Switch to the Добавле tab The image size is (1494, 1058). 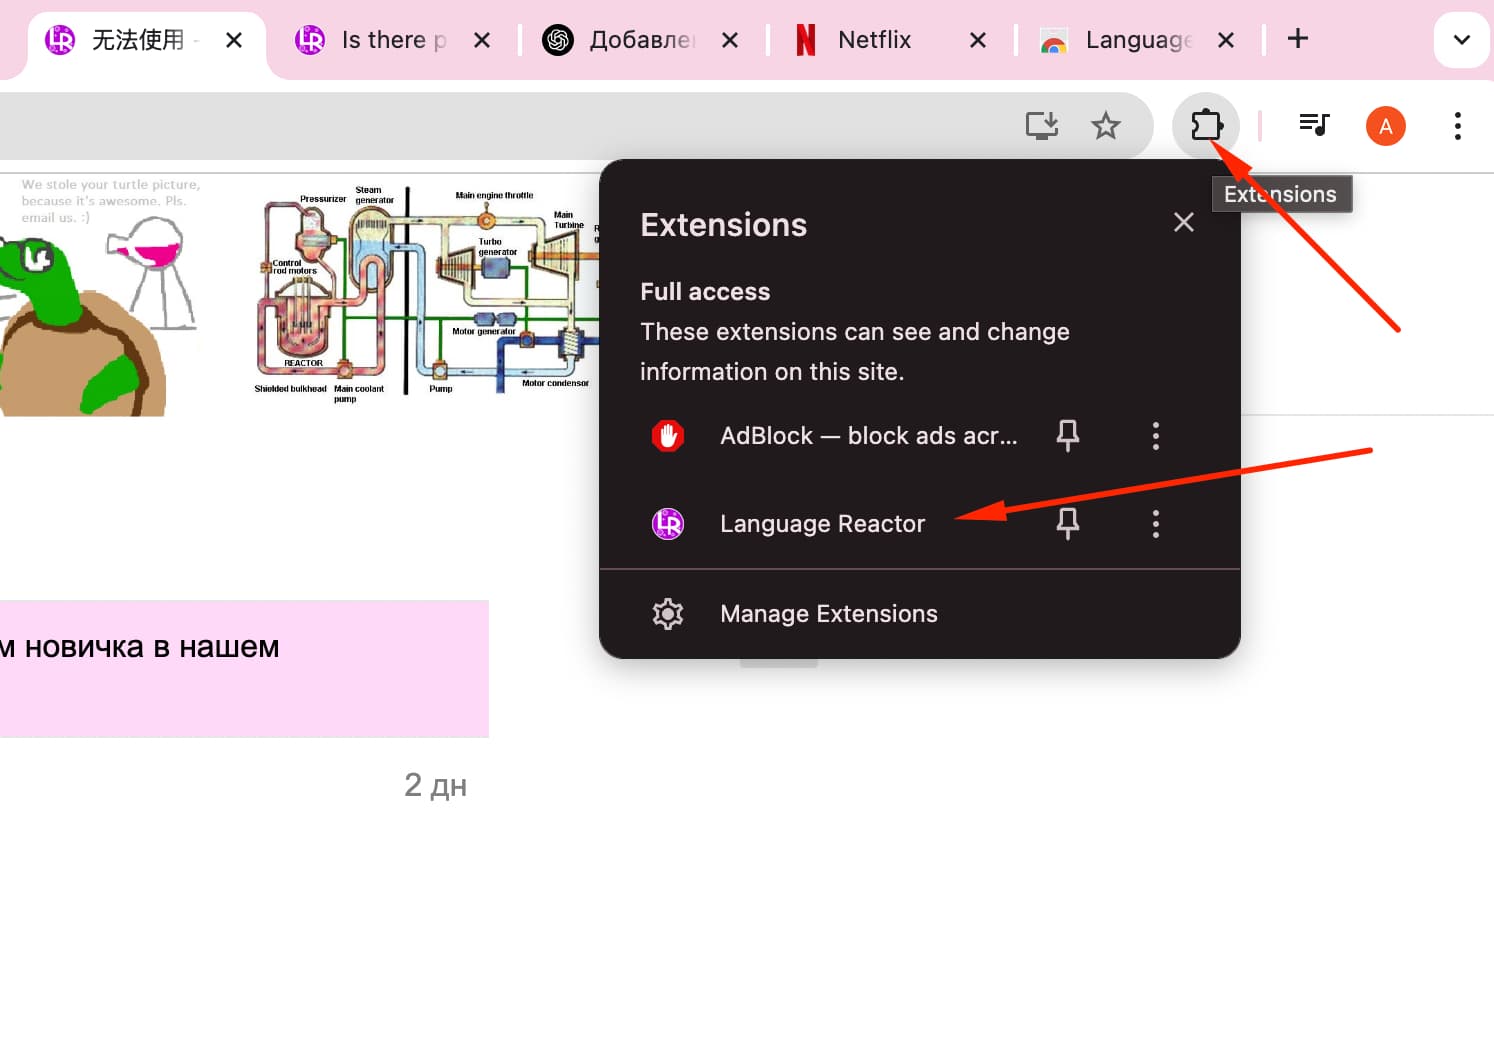click(642, 40)
